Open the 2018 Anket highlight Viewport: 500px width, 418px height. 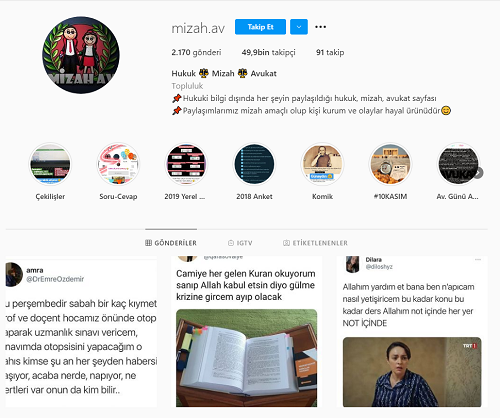point(254,164)
